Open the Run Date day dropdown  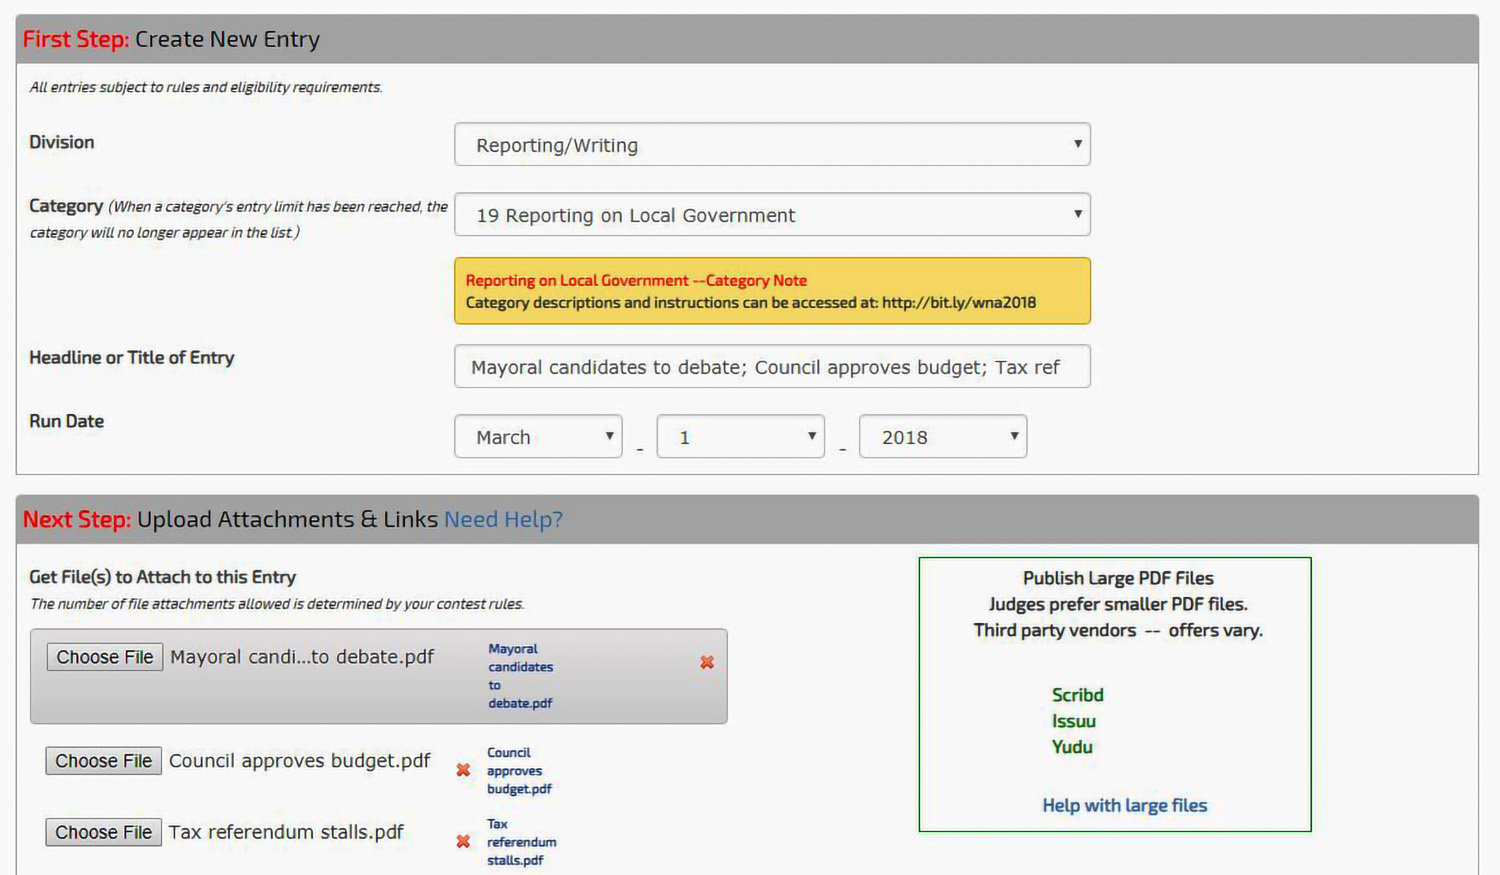pos(740,436)
